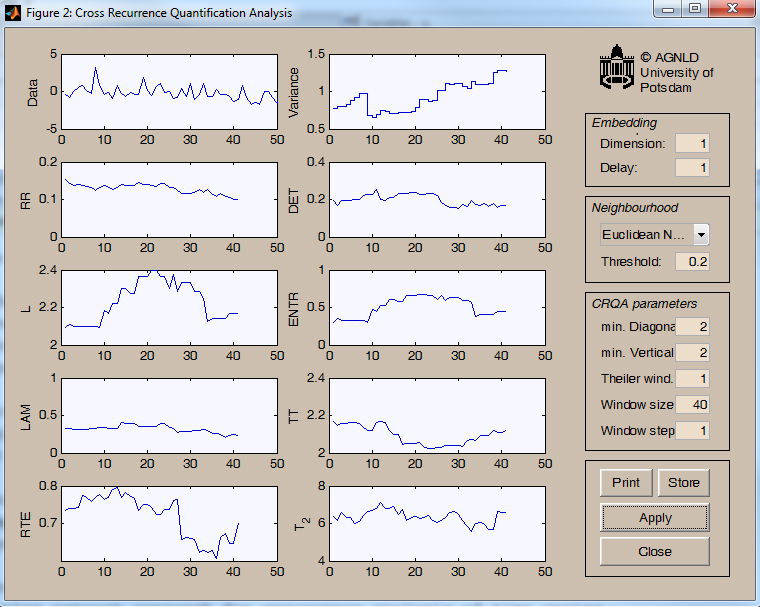Click the Delay: label
This screenshot has width=760, height=607.
[618, 168]
